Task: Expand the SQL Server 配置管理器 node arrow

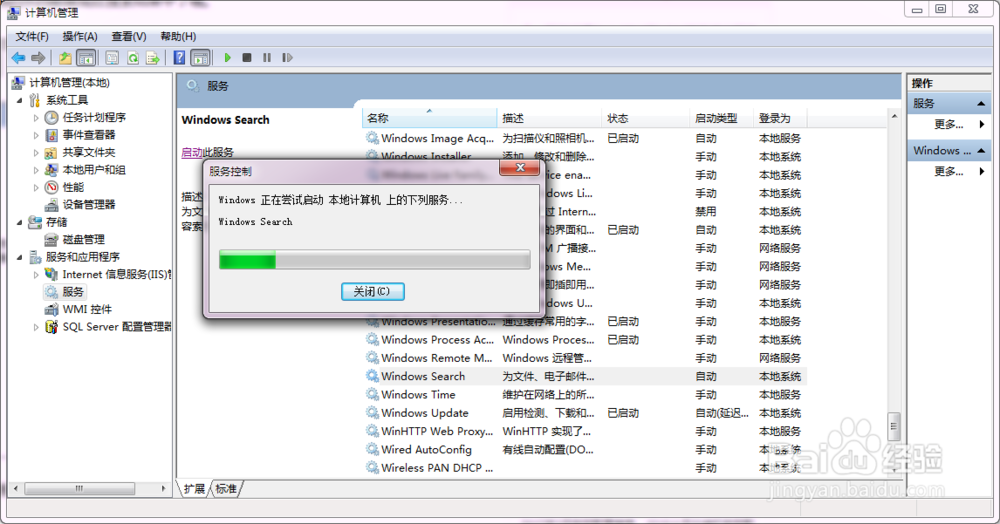Action: click(36, 327)
